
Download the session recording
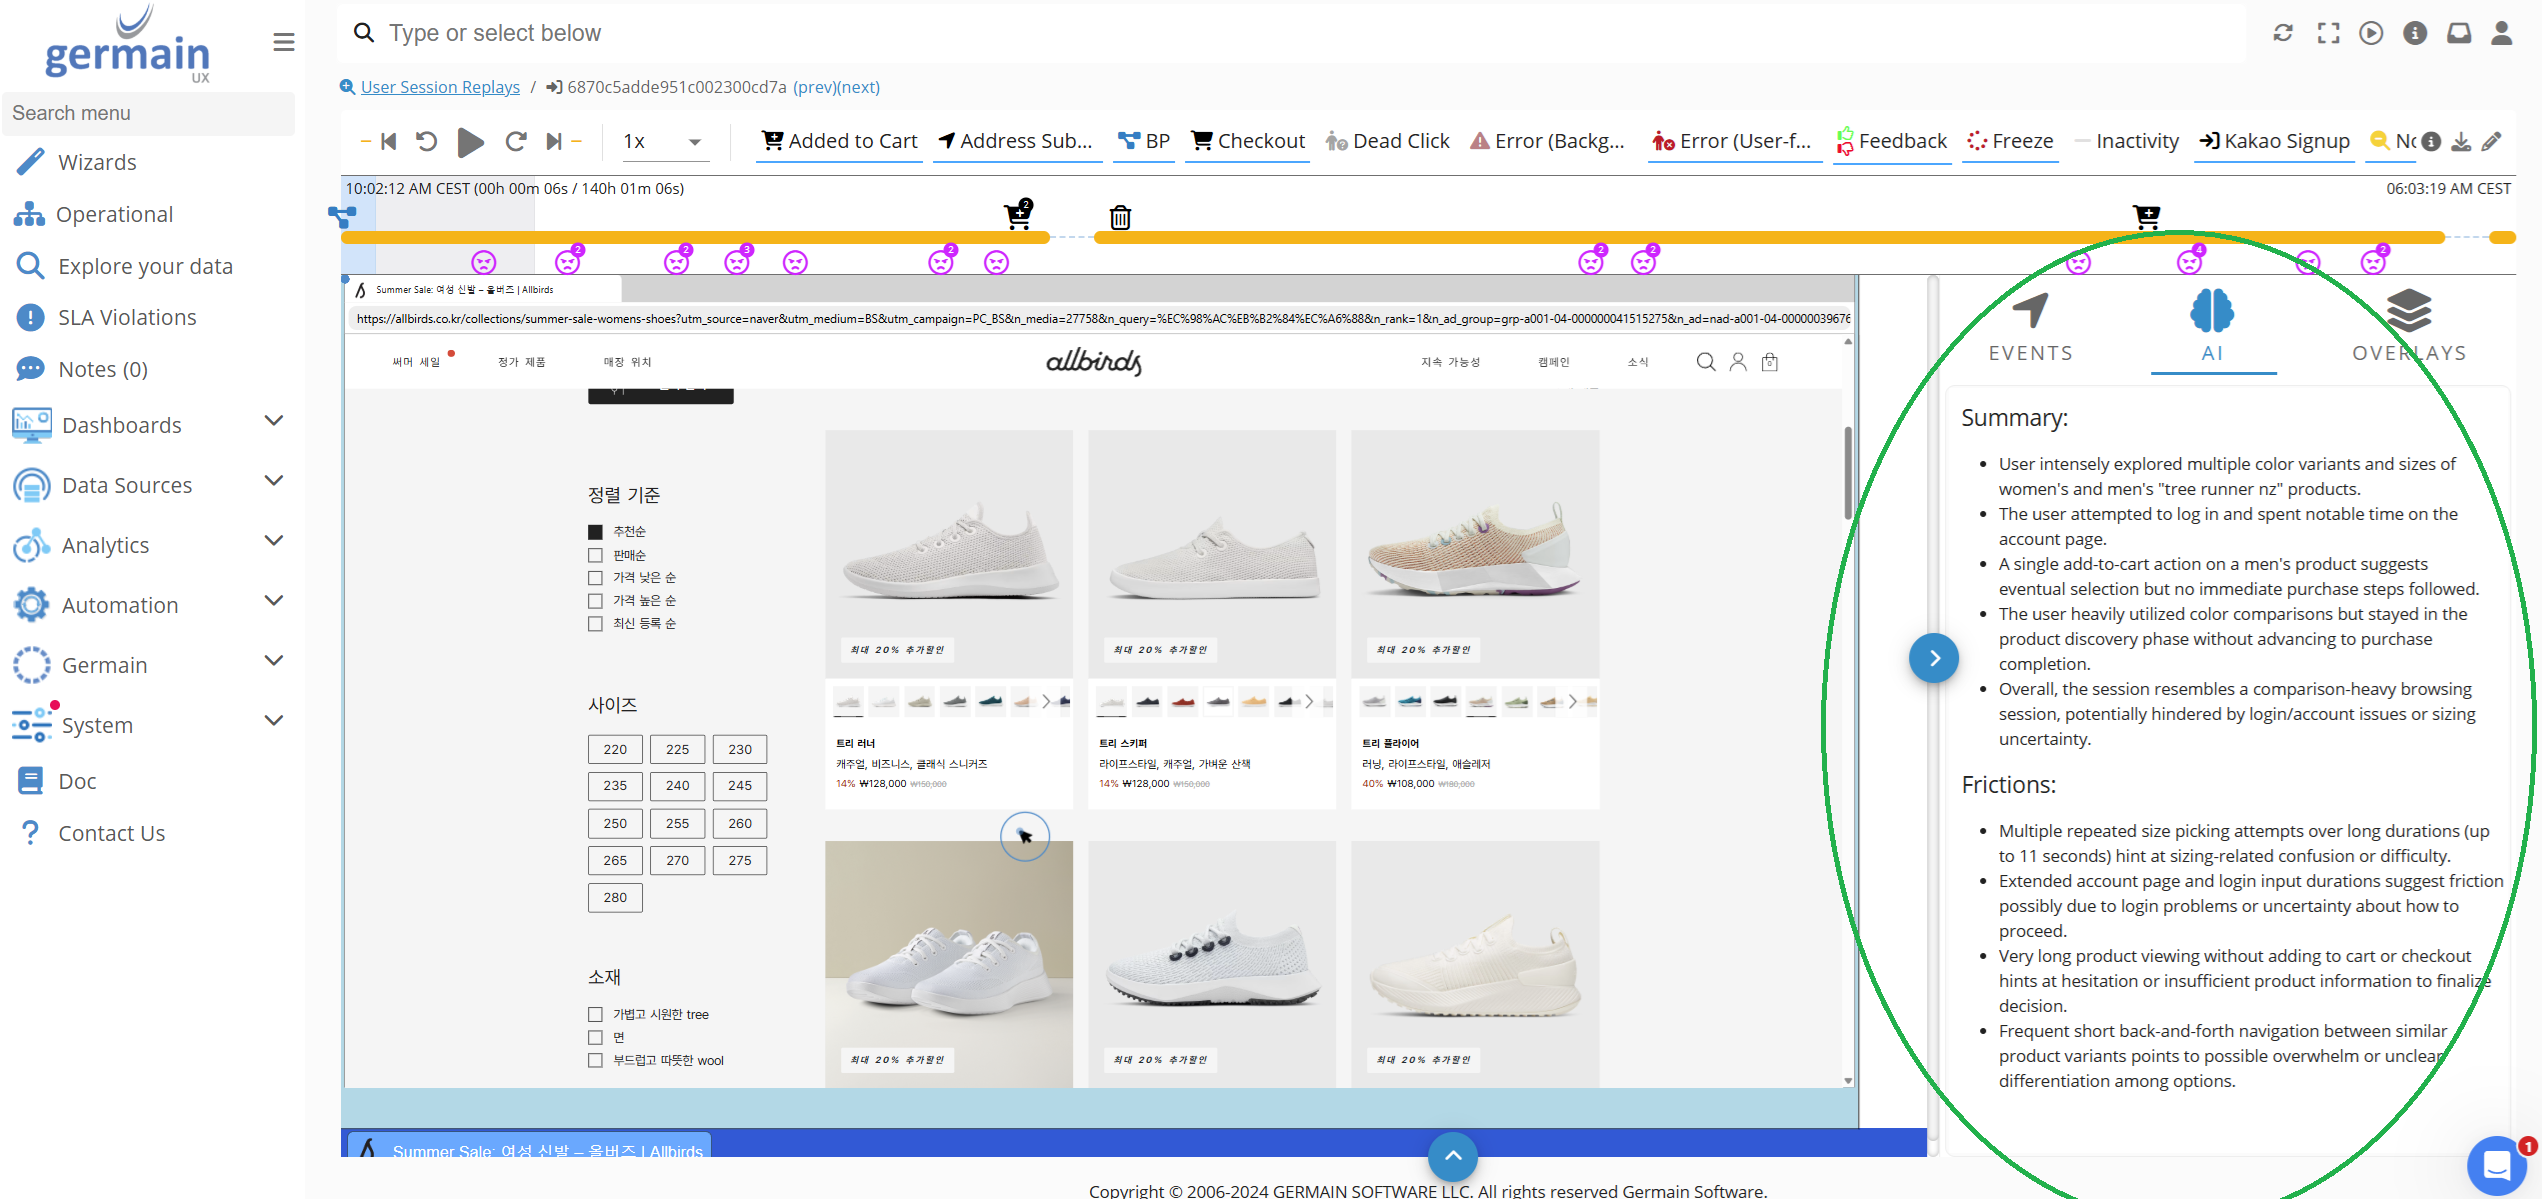[x=2460, y=141]
